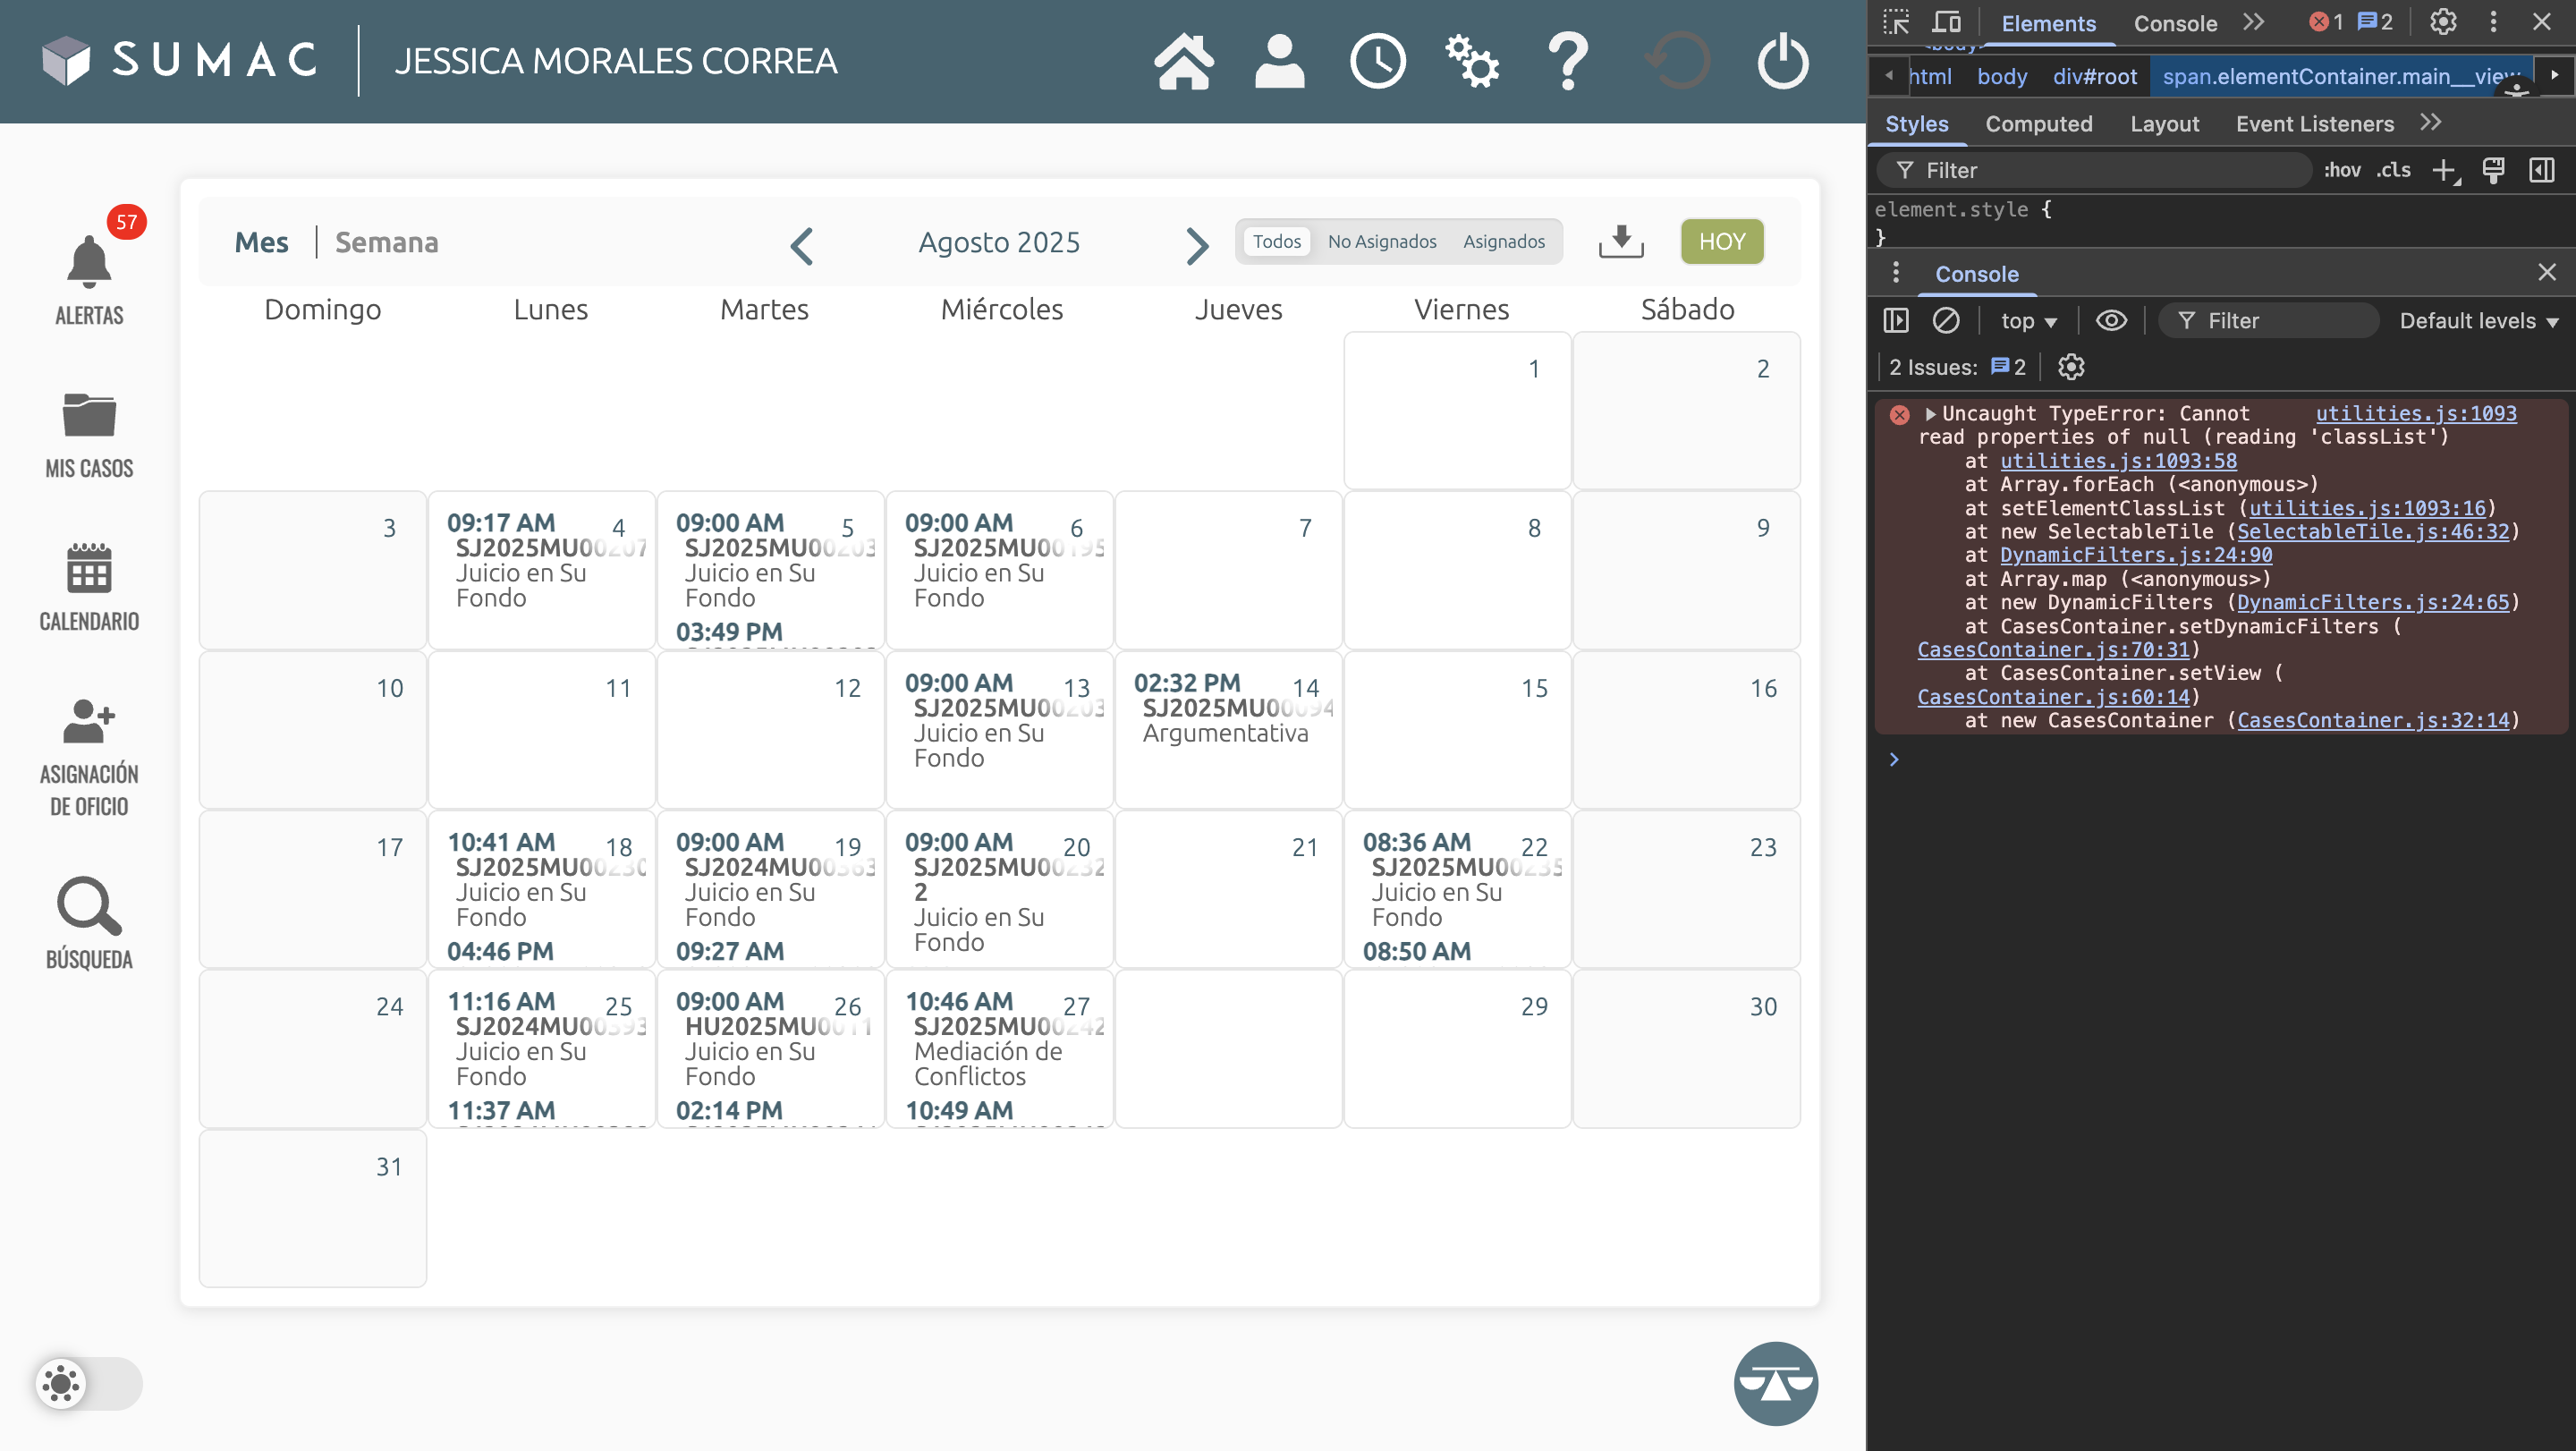Viewport: 2576px width, 1451px height.
Task: Open the utilities.js:1093 source link
Action: coord(2415,413)
